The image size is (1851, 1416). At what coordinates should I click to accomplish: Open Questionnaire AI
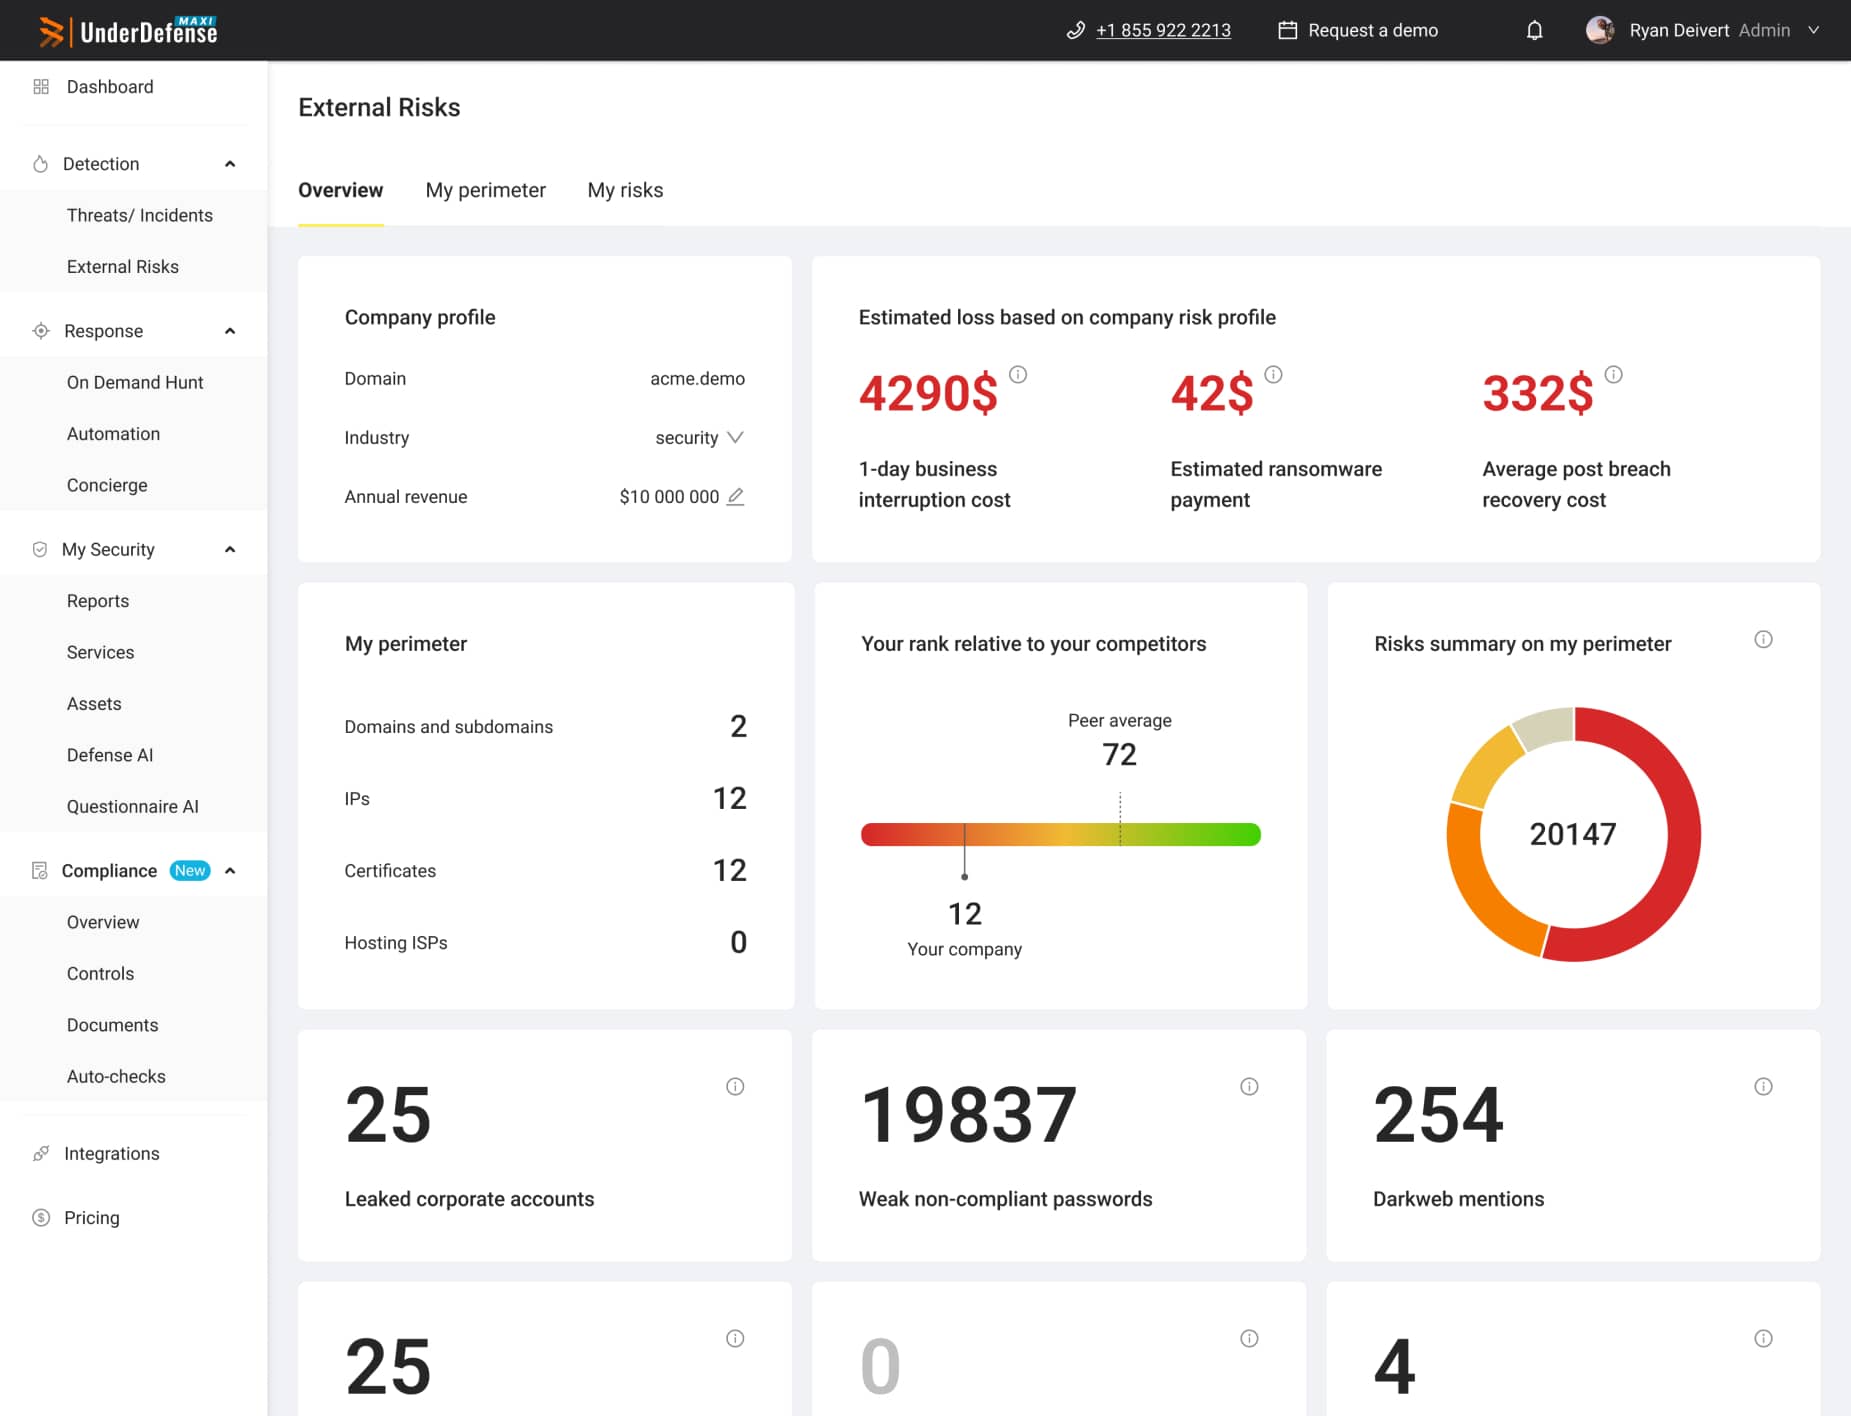134,807
